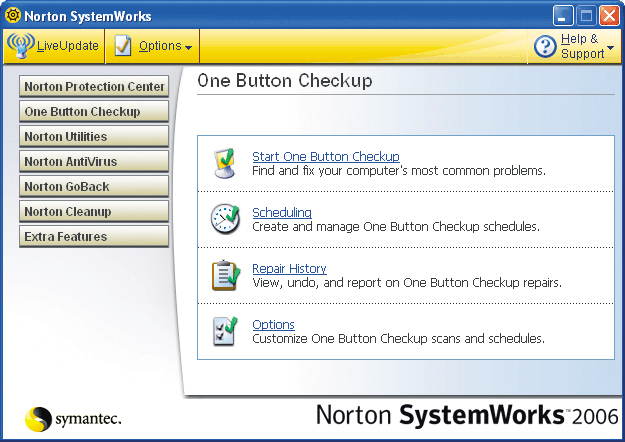Click the Symantec logo
This screenshot has height=442, width=625.
click(73, 419)
